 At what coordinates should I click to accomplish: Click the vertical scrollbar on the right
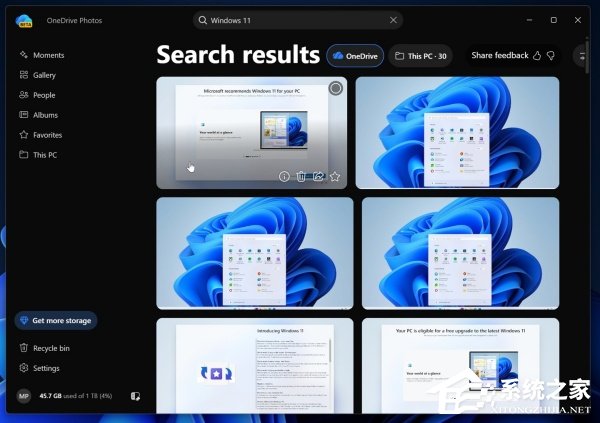(587, 57)
